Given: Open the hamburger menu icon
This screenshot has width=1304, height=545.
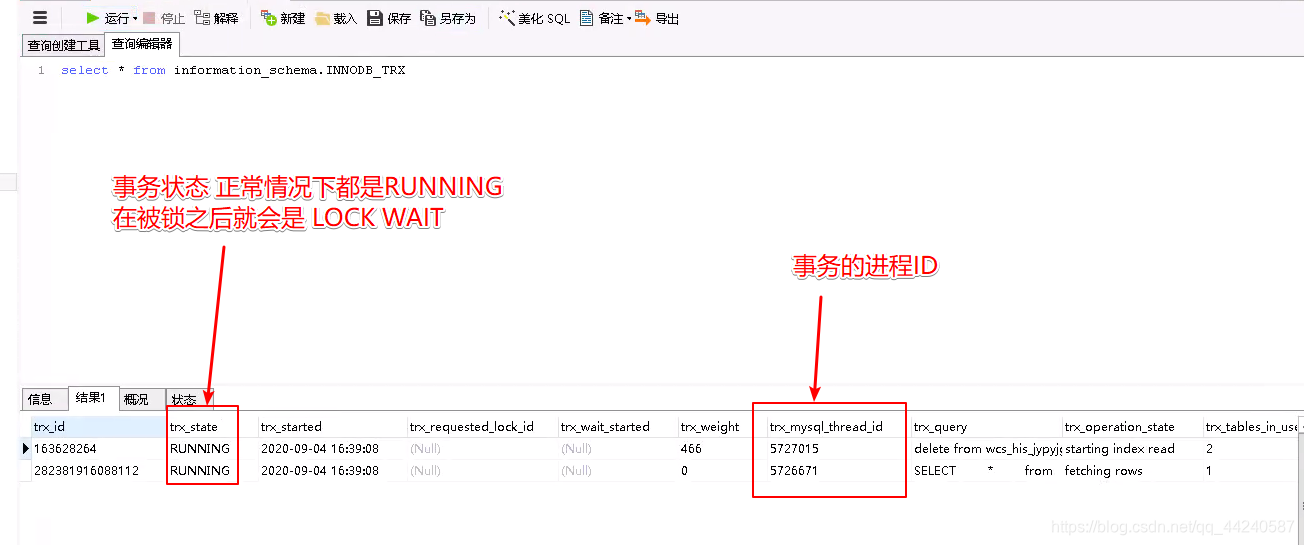Looking at the screenshot, I should (x=40, y=18).
